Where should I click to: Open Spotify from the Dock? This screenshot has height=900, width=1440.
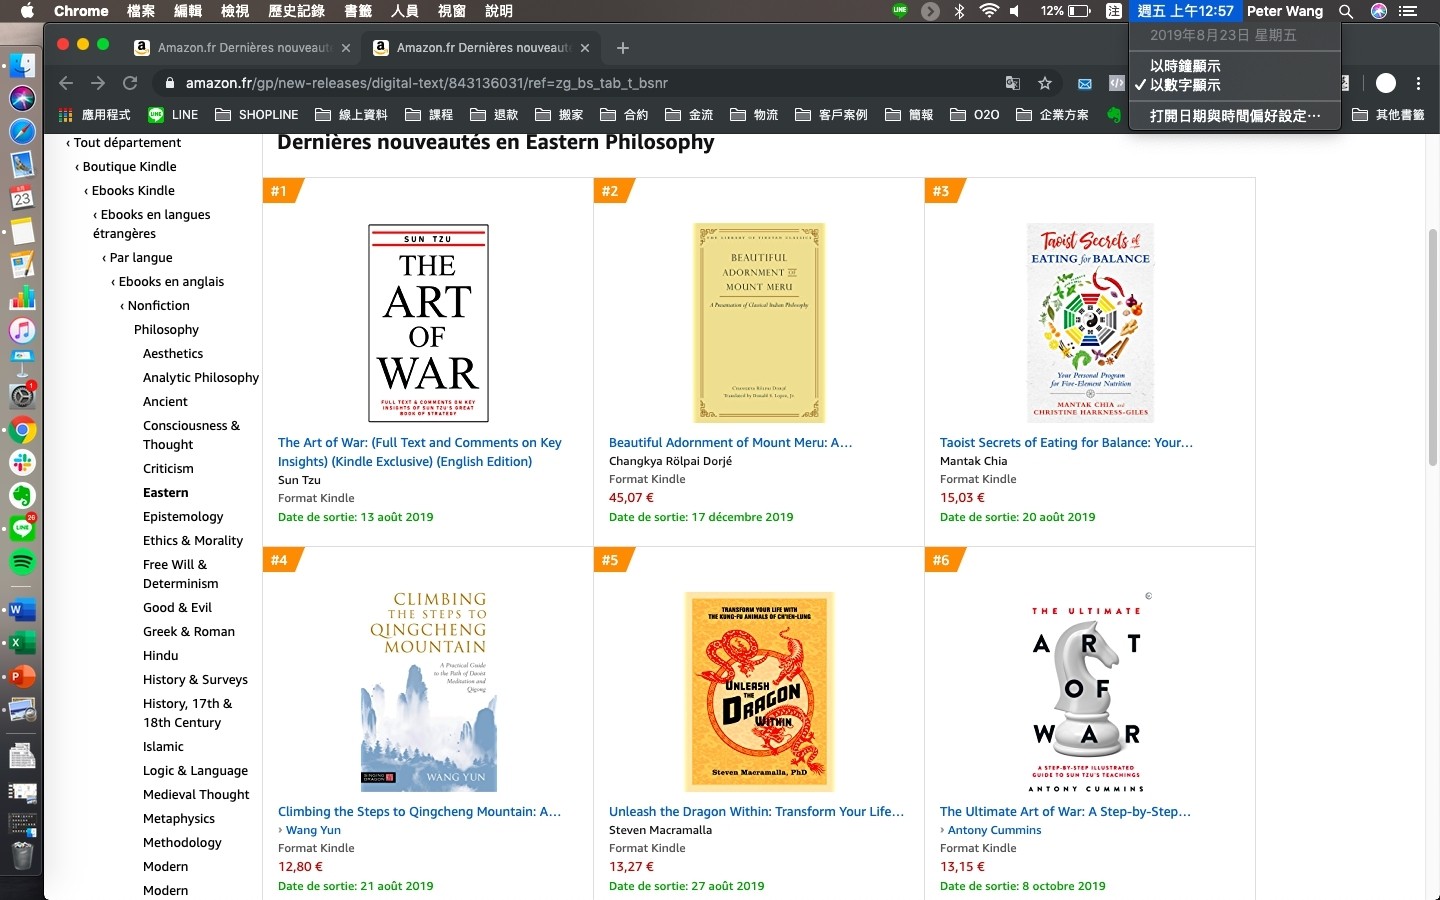click(22, 562)
